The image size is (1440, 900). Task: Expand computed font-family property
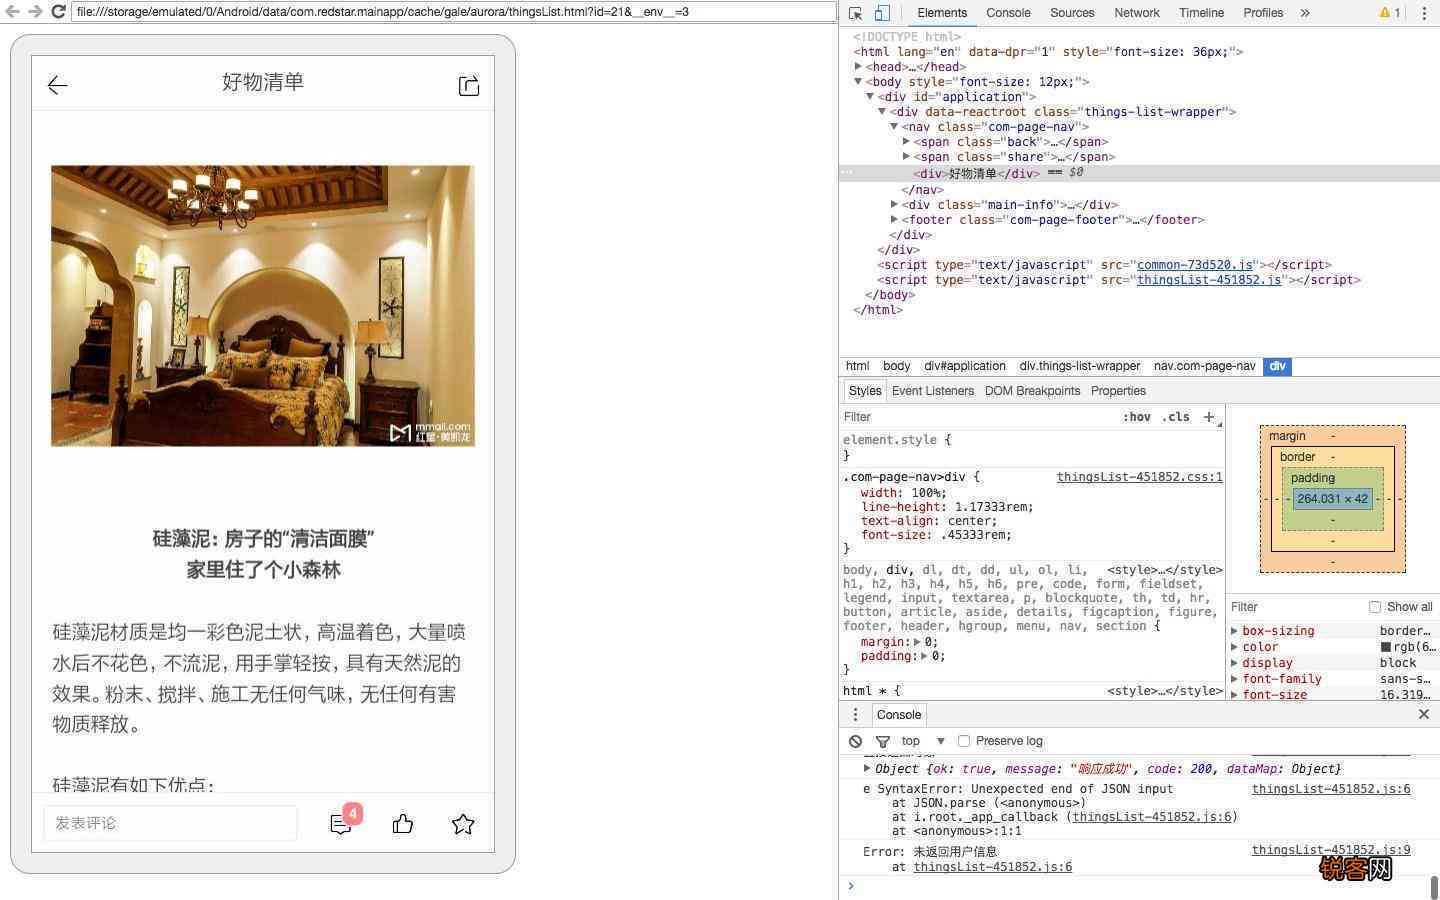pos(1234,679)
